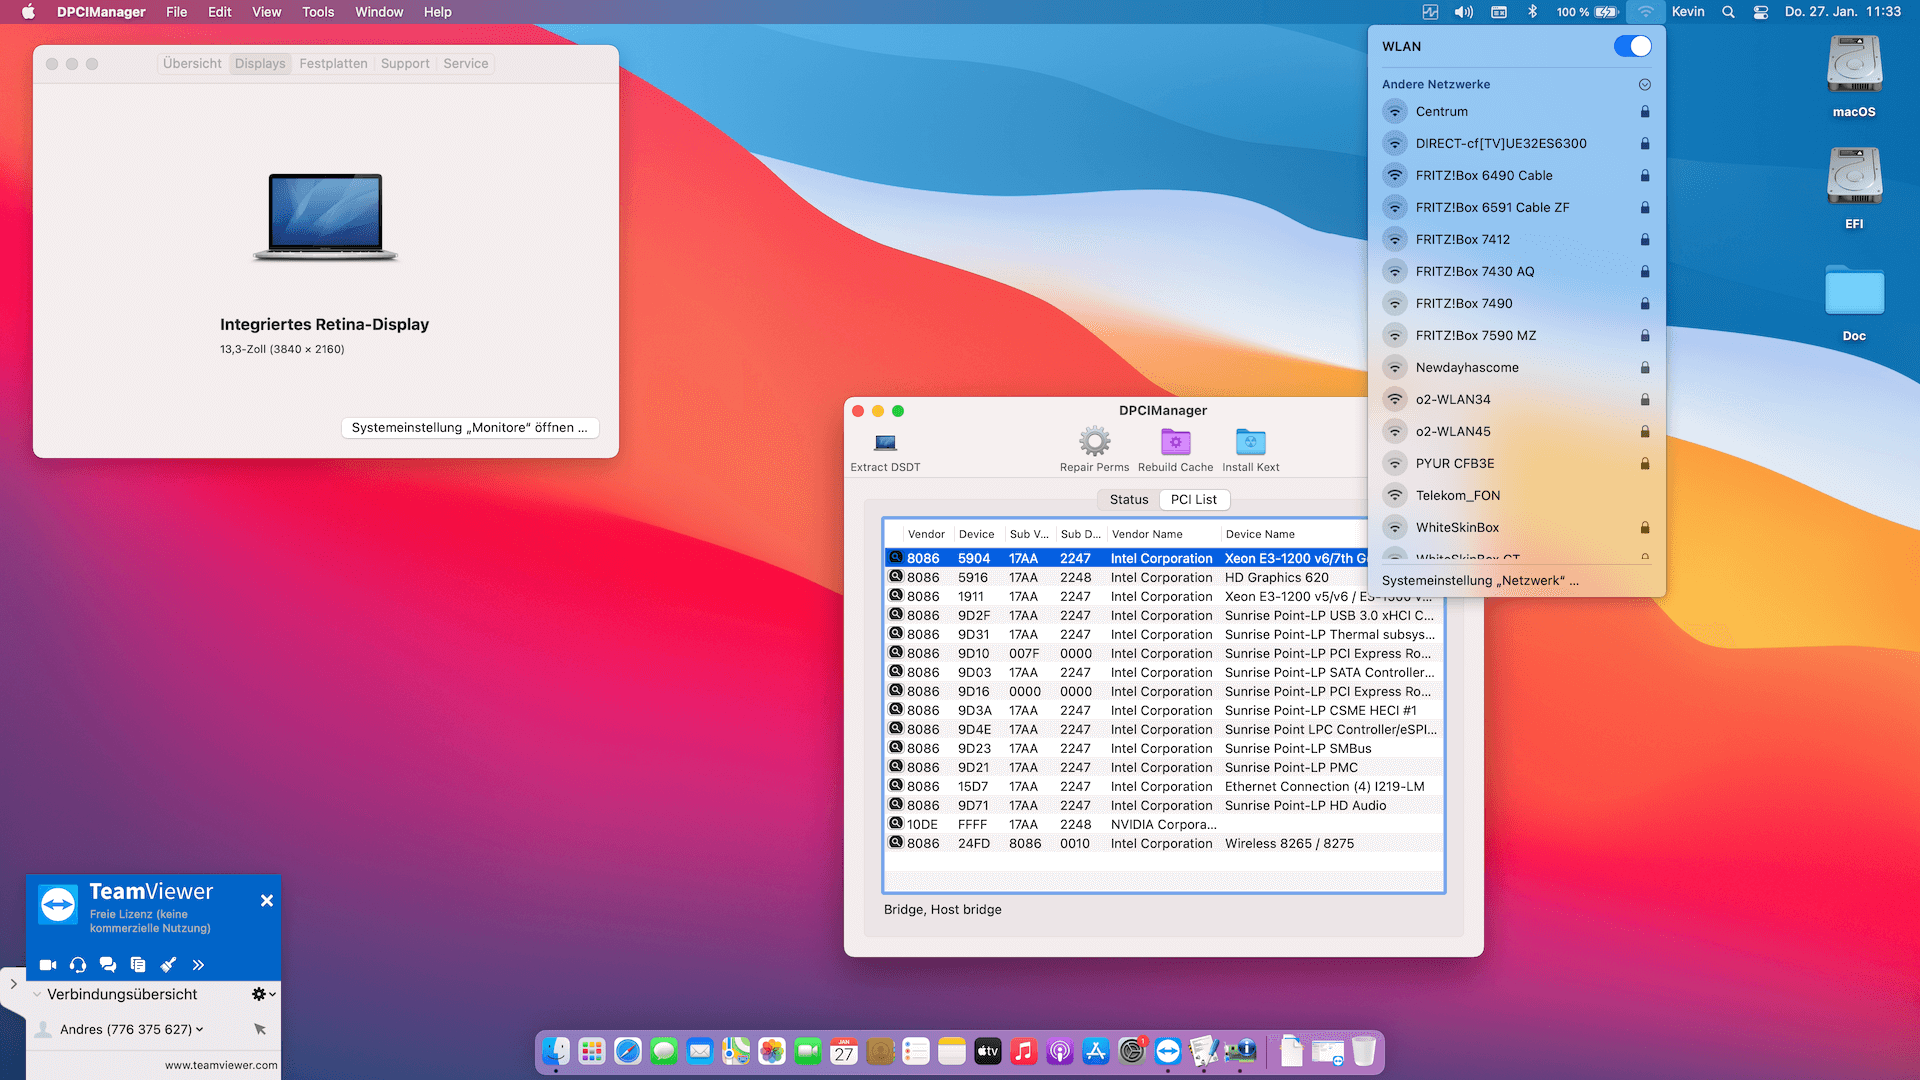
Task: Collapse Verbindungsübersicht section arrow
Action: point(37,995)
